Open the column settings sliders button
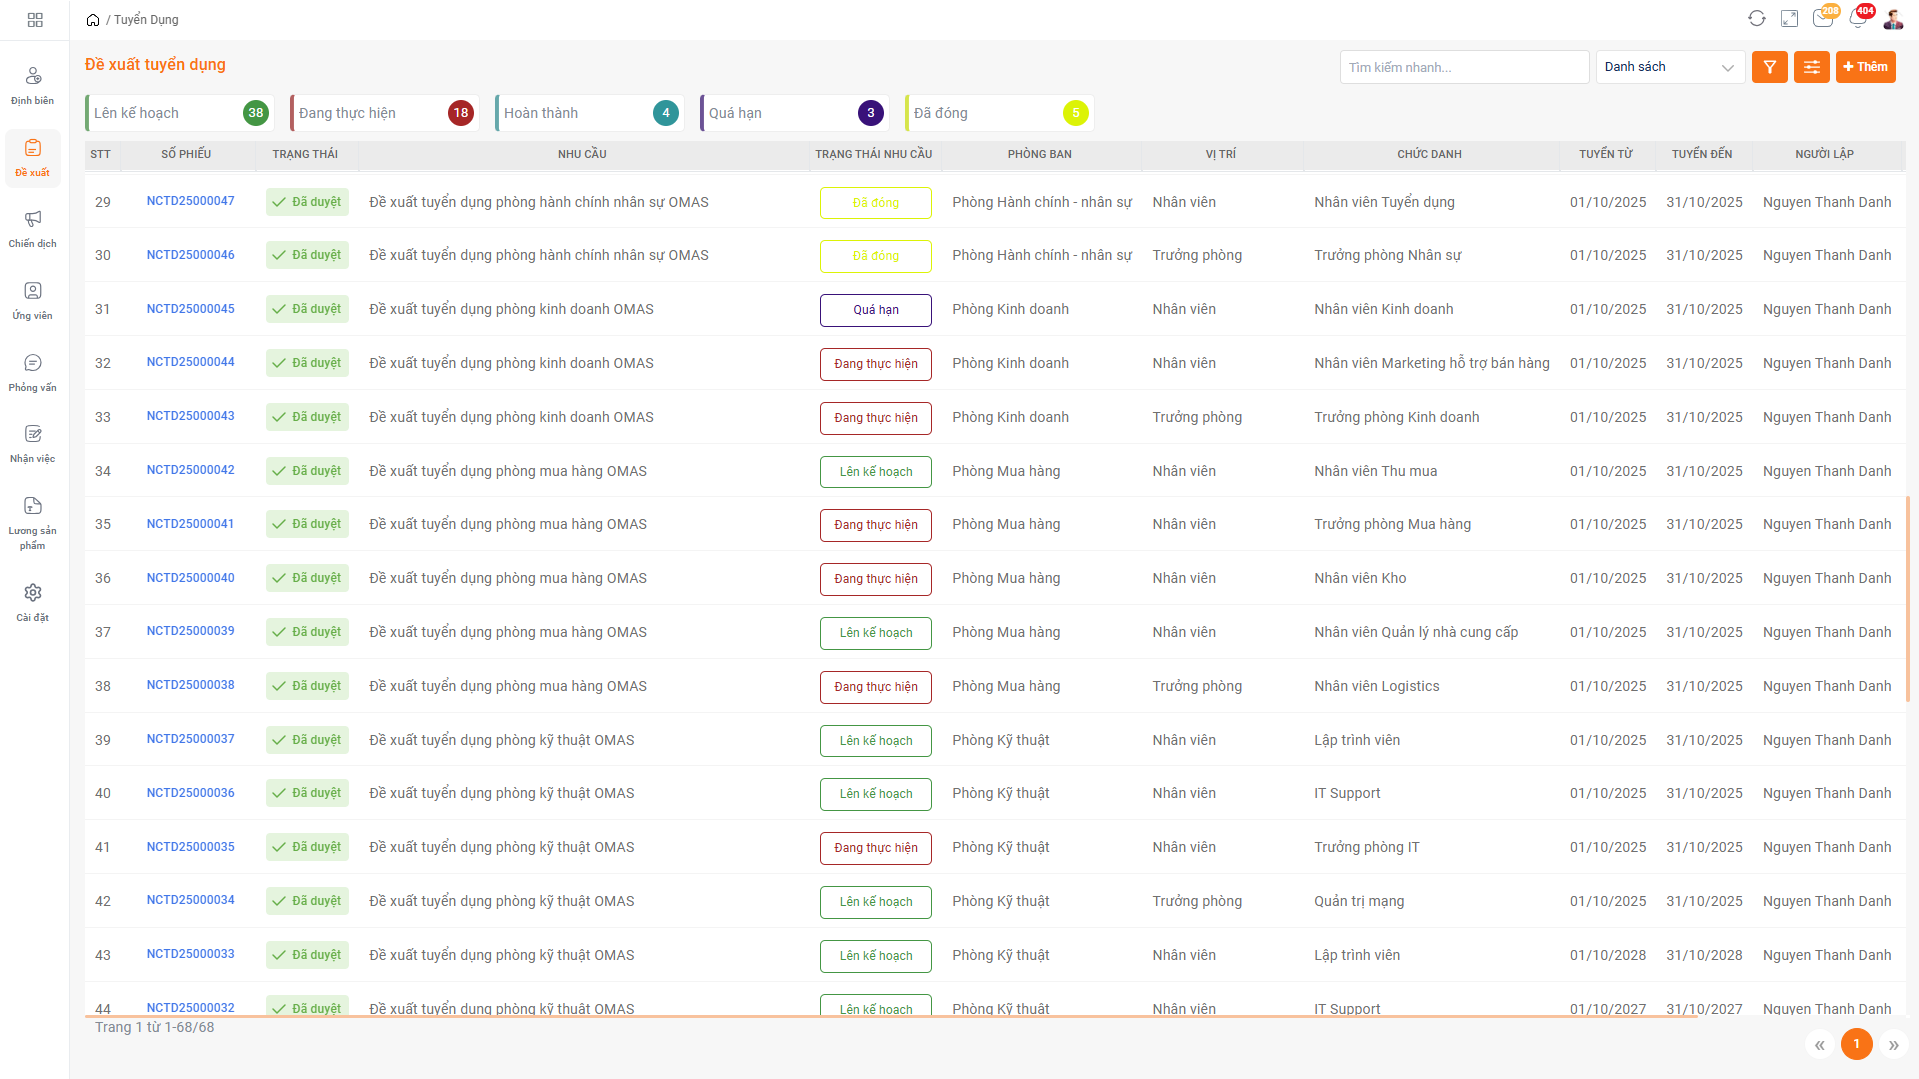 click(x=1811, y=67)
